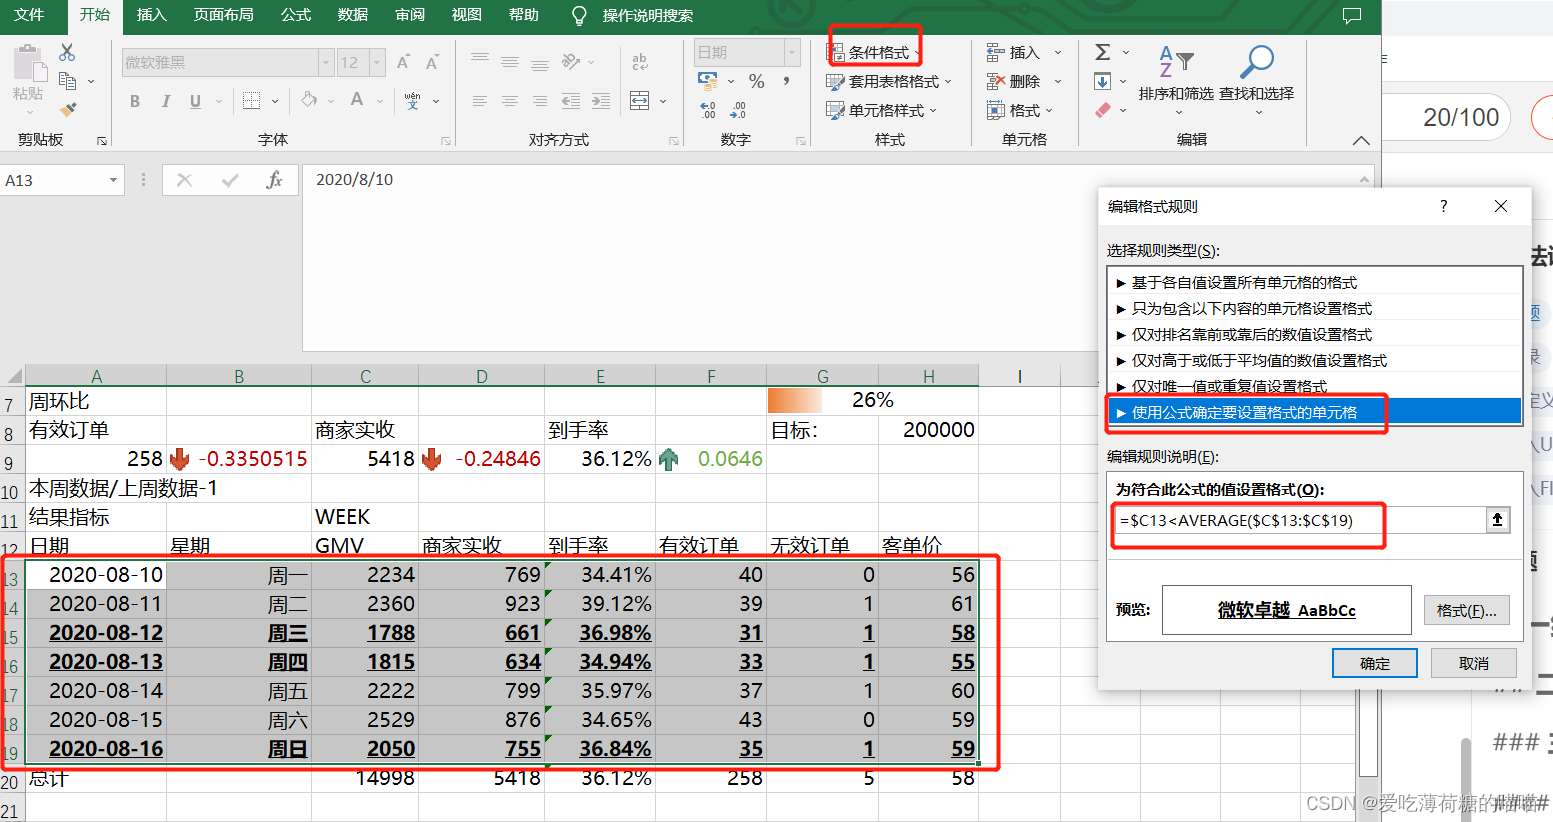Click the Decrease Indent icon

coord(571,101)
